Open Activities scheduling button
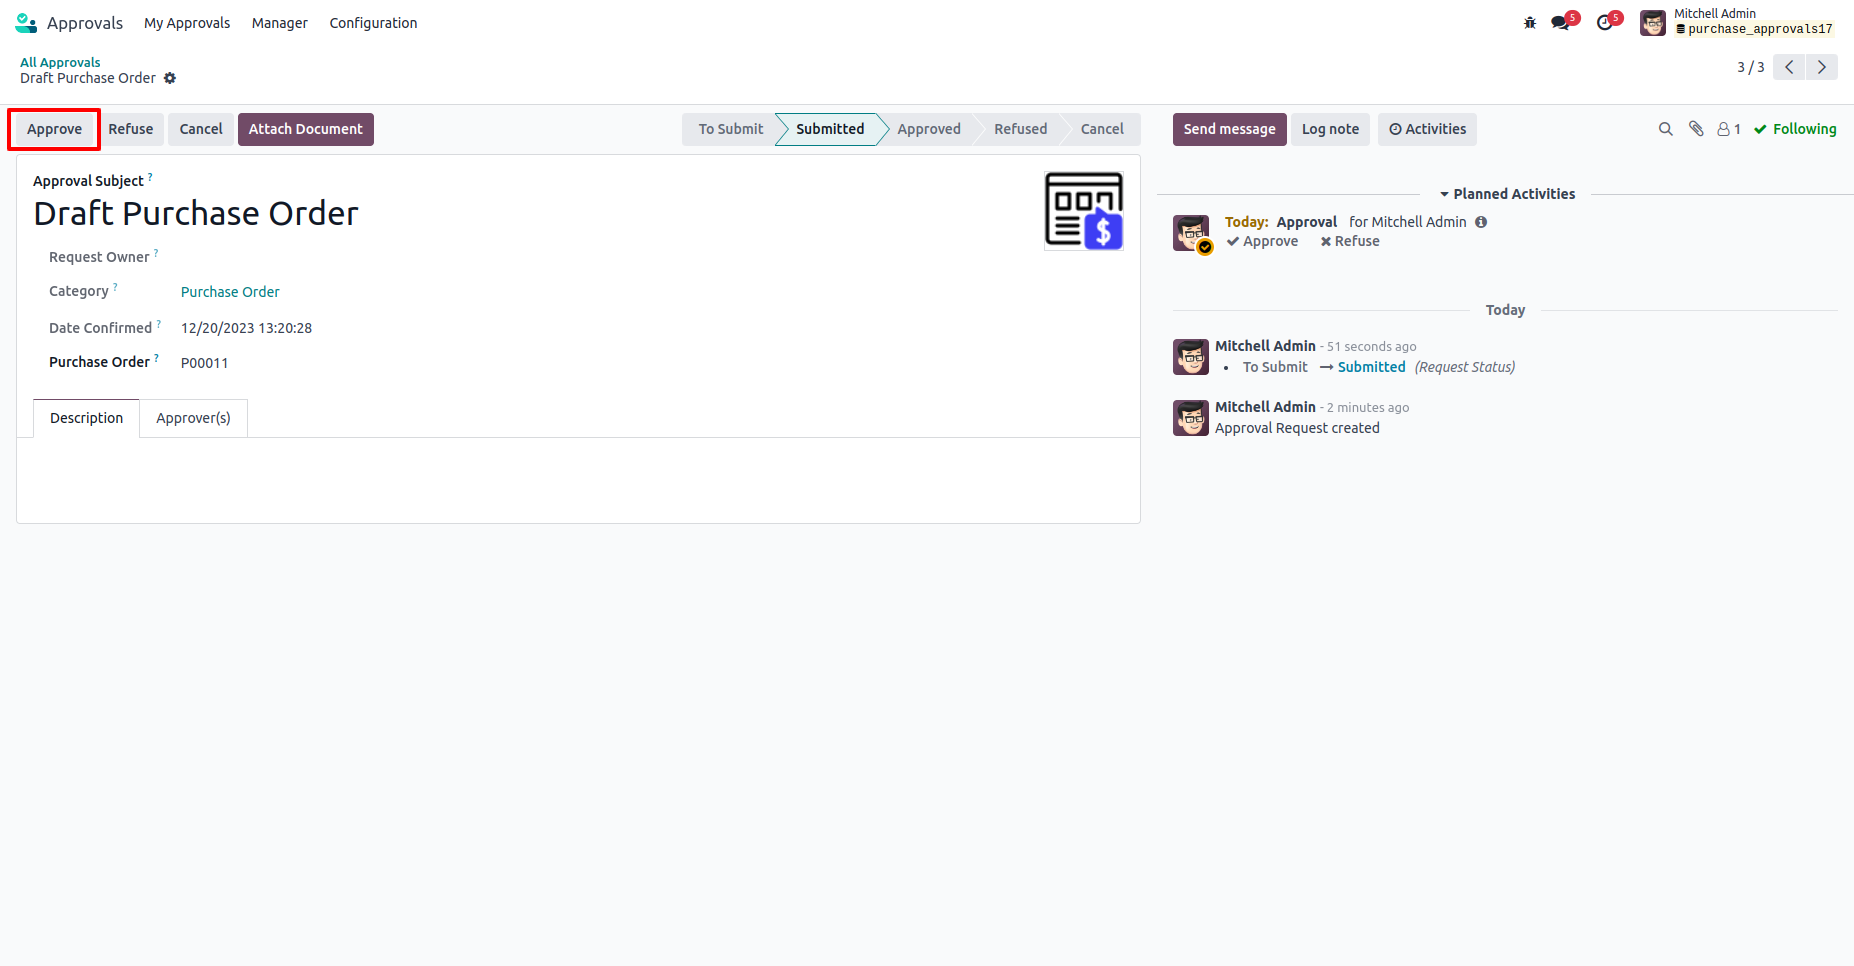1854x966 pixels. pyautogui.click(x=1427, y=129)
